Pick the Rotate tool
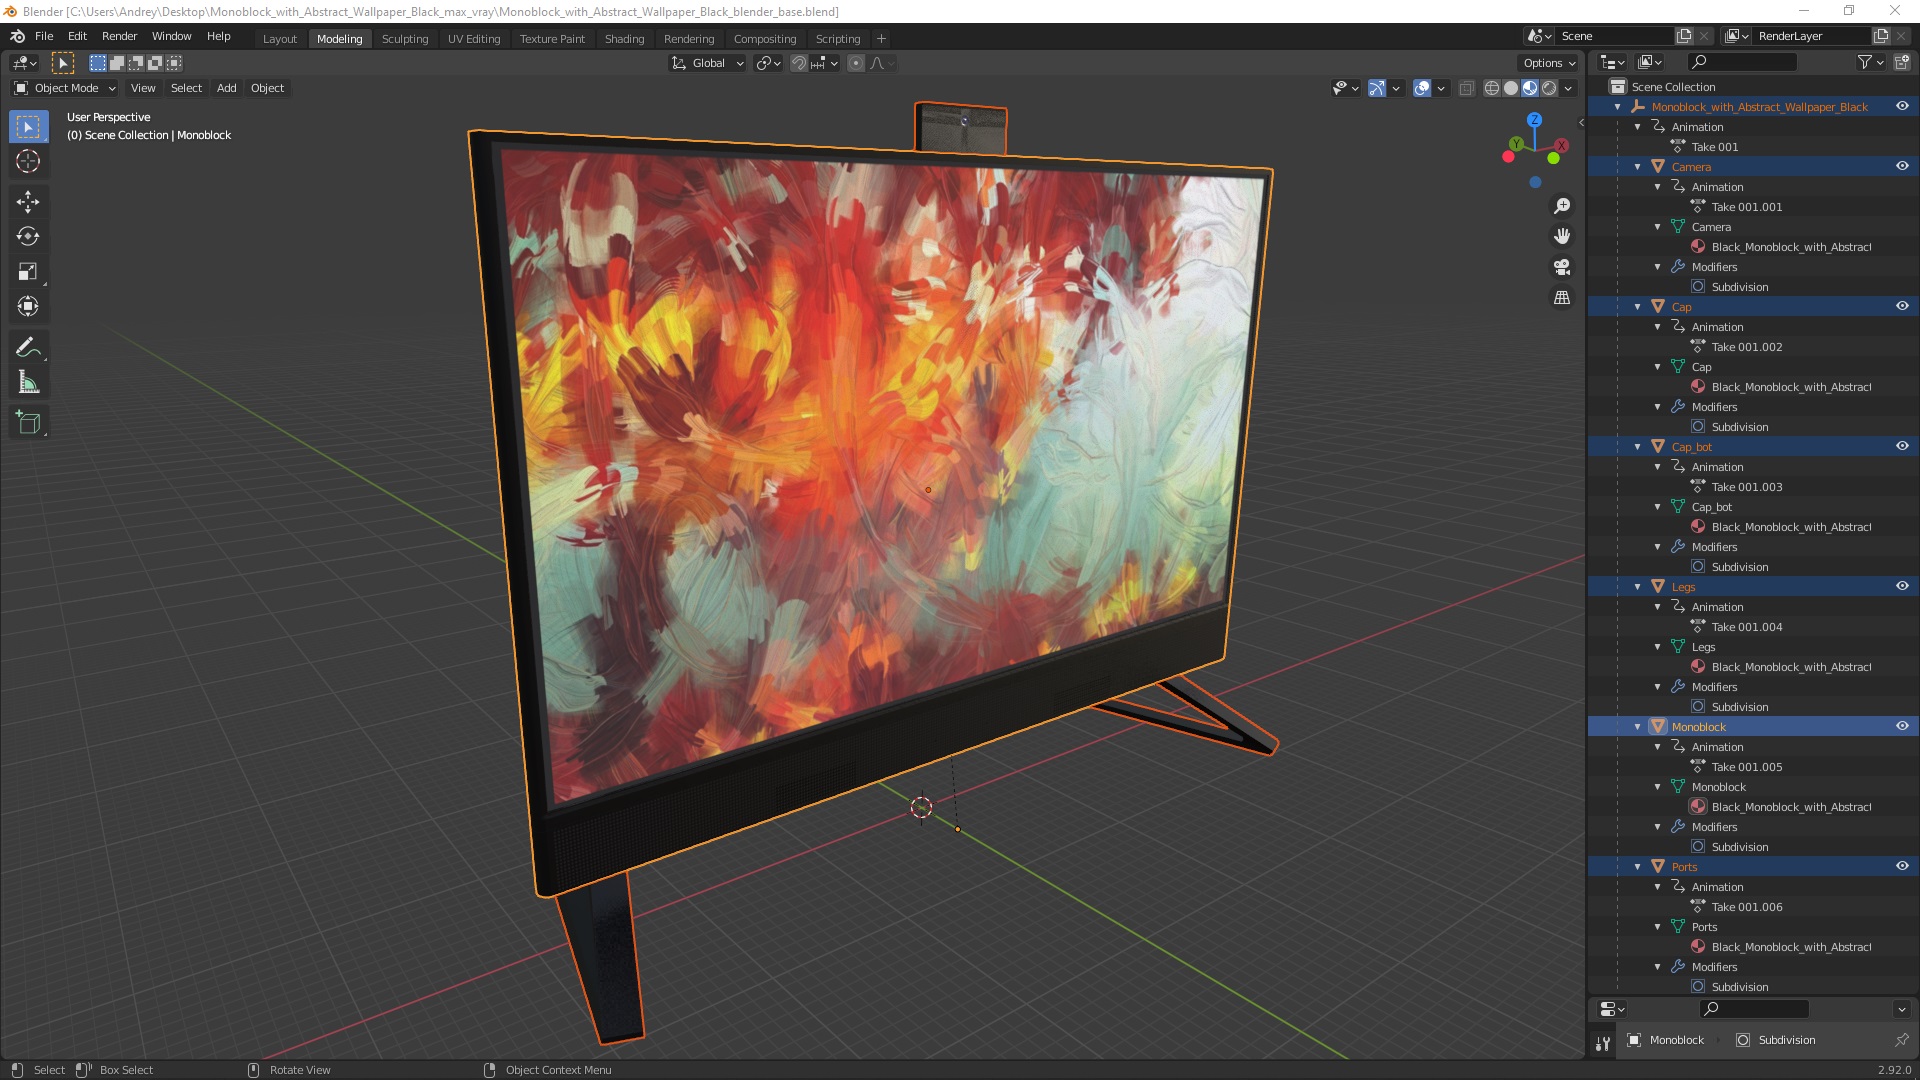 coord(28,237)
